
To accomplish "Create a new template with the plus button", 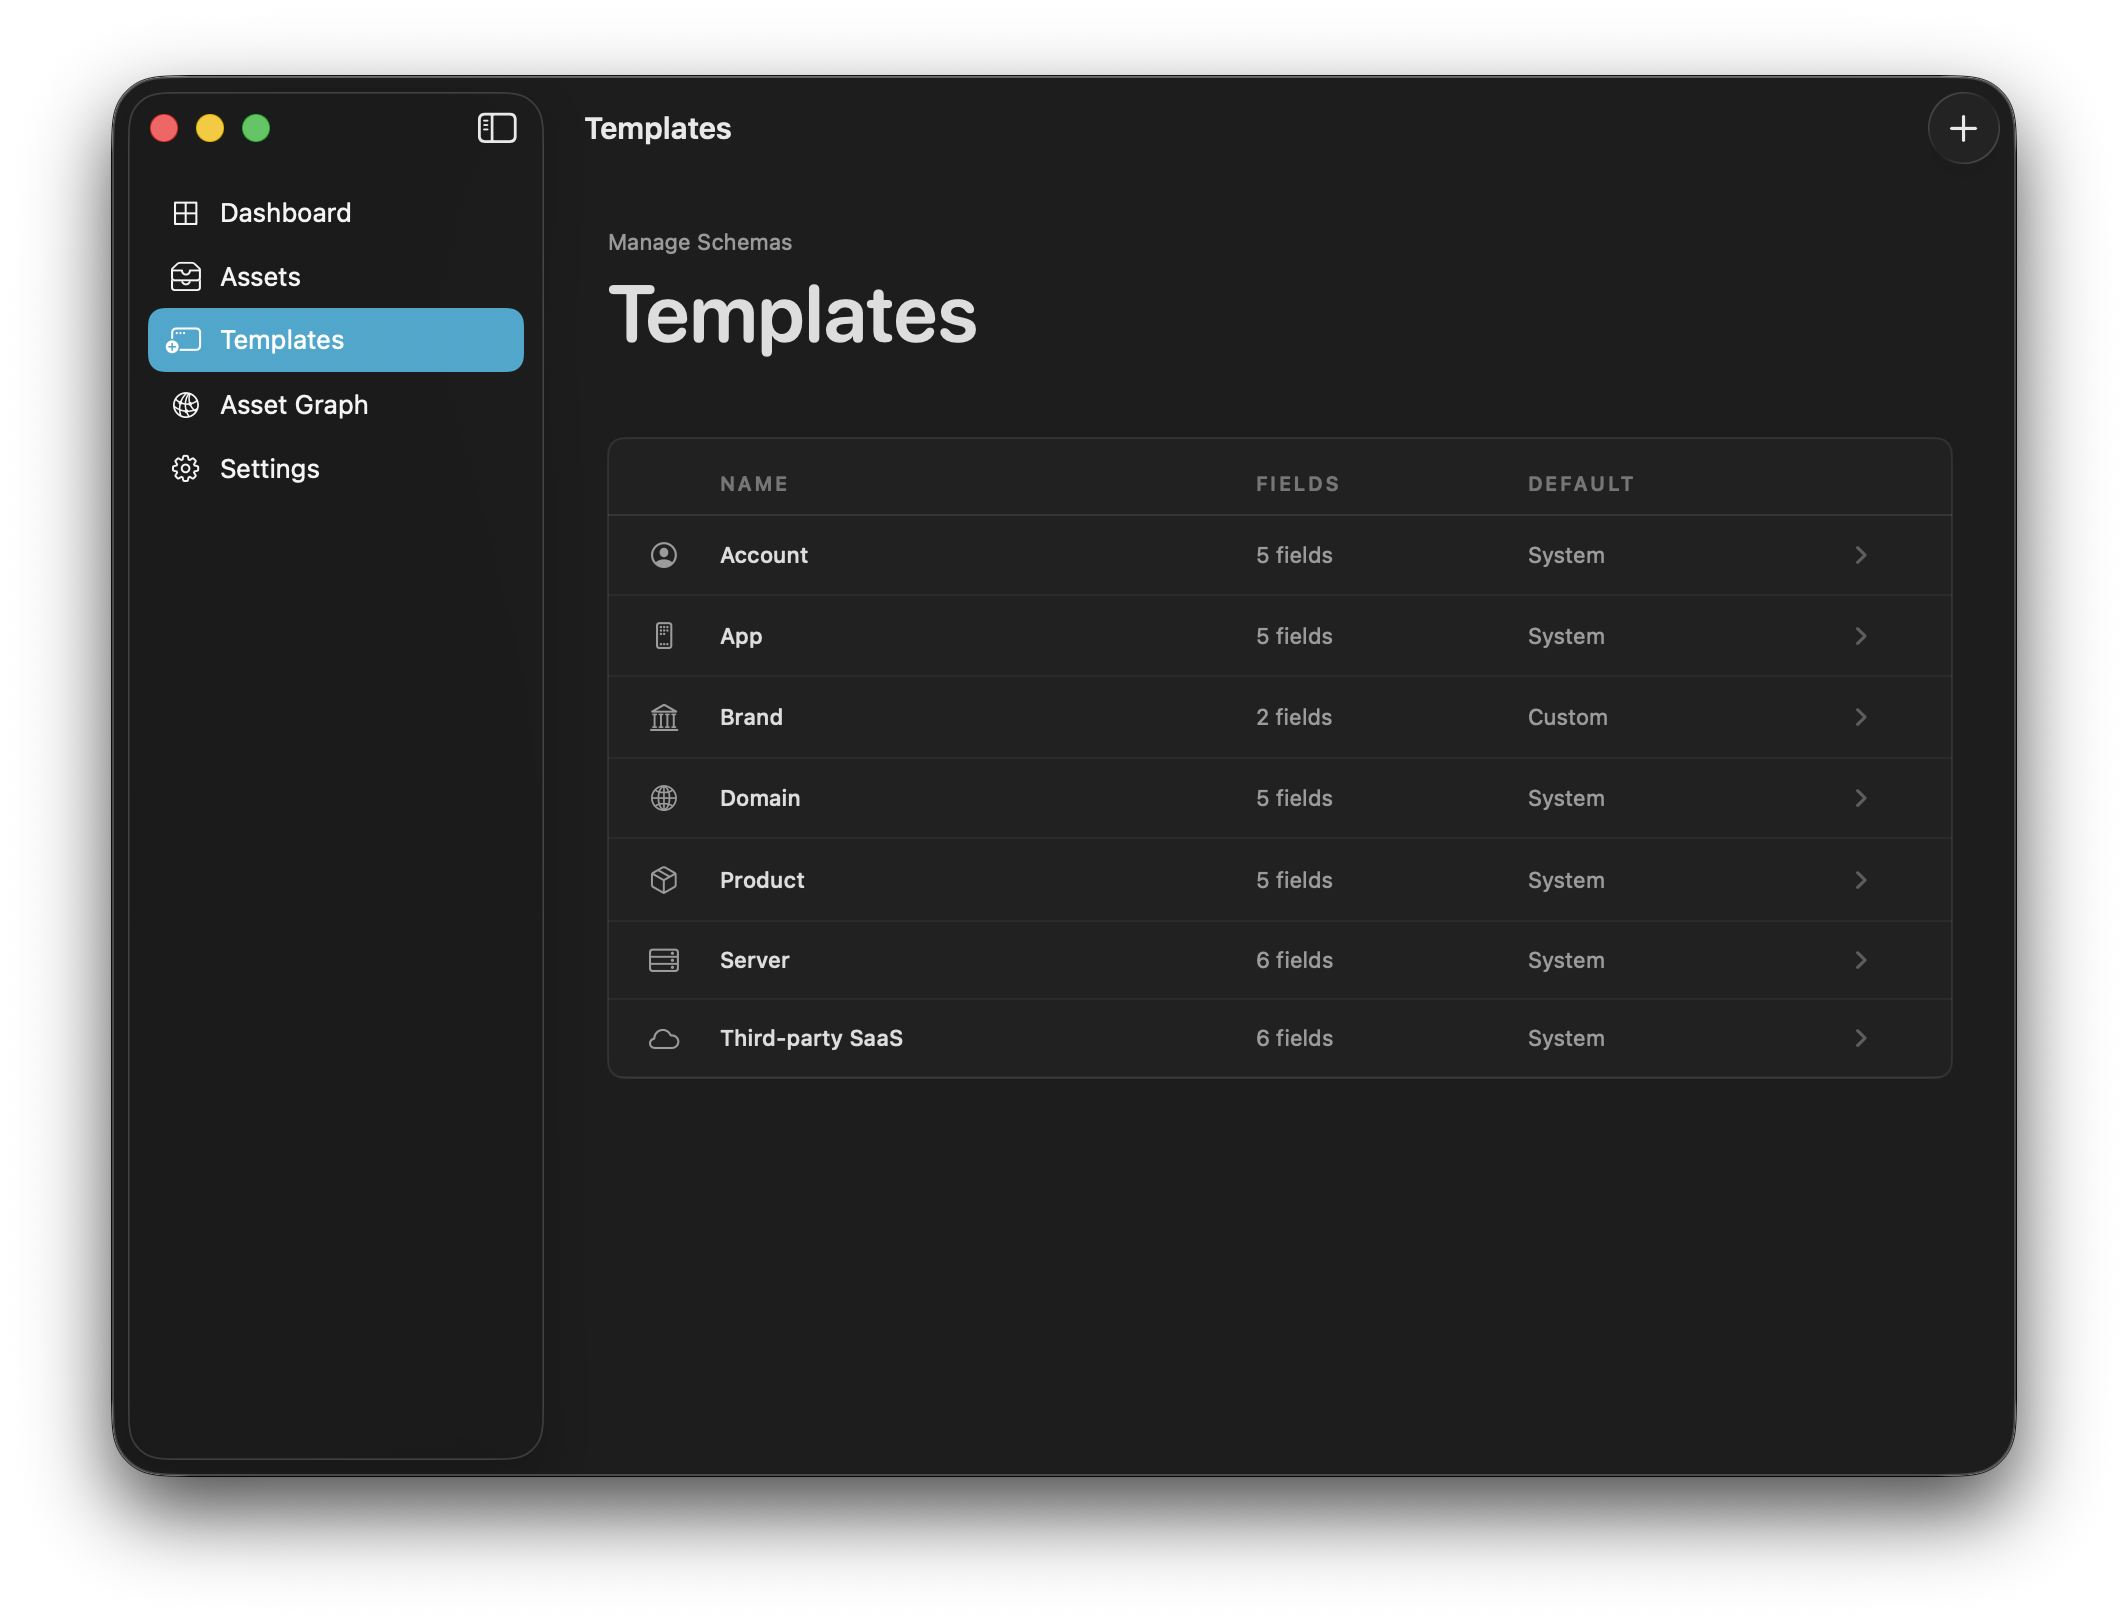I will click(1963, 128).
